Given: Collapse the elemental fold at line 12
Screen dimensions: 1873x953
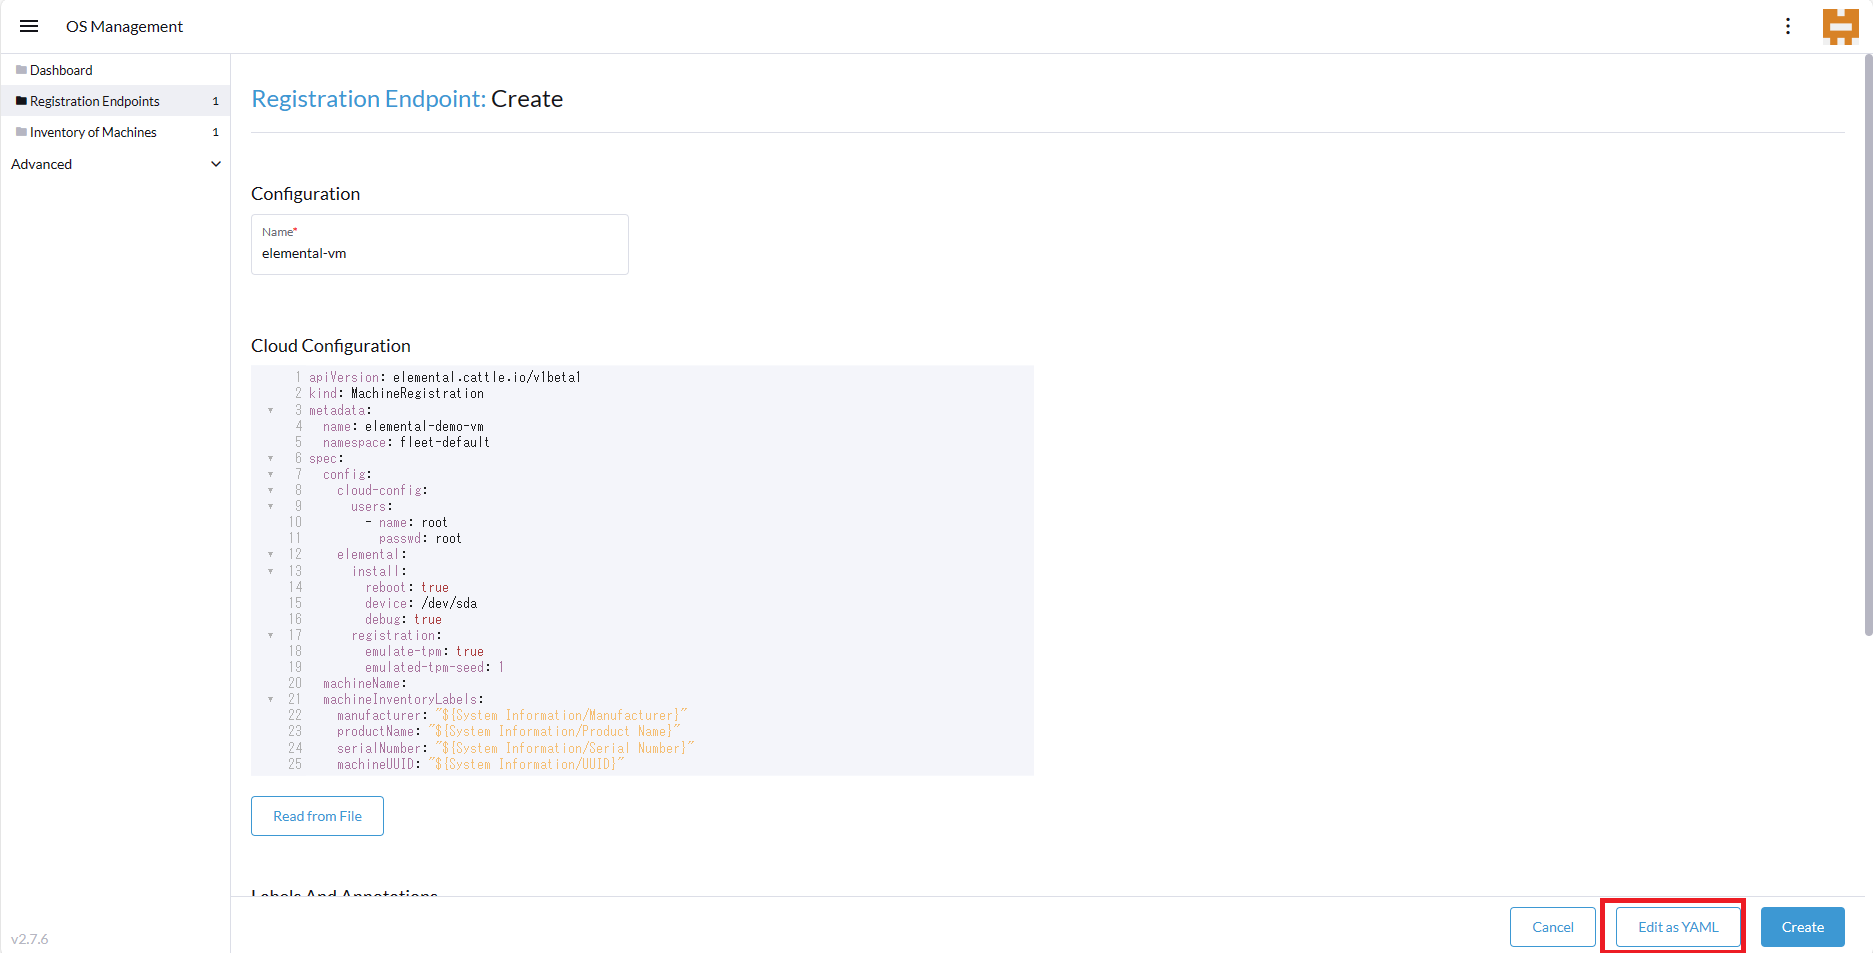Looking at the screenshot, I should 270,554.
